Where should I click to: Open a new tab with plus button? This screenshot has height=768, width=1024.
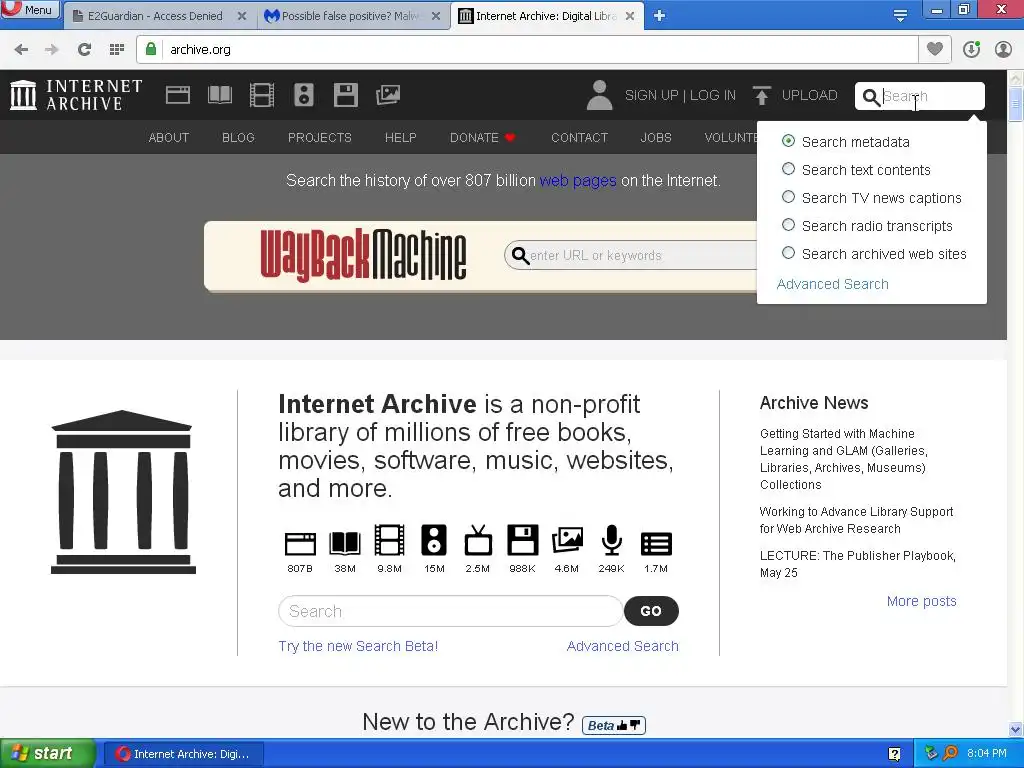pos(659,16)
